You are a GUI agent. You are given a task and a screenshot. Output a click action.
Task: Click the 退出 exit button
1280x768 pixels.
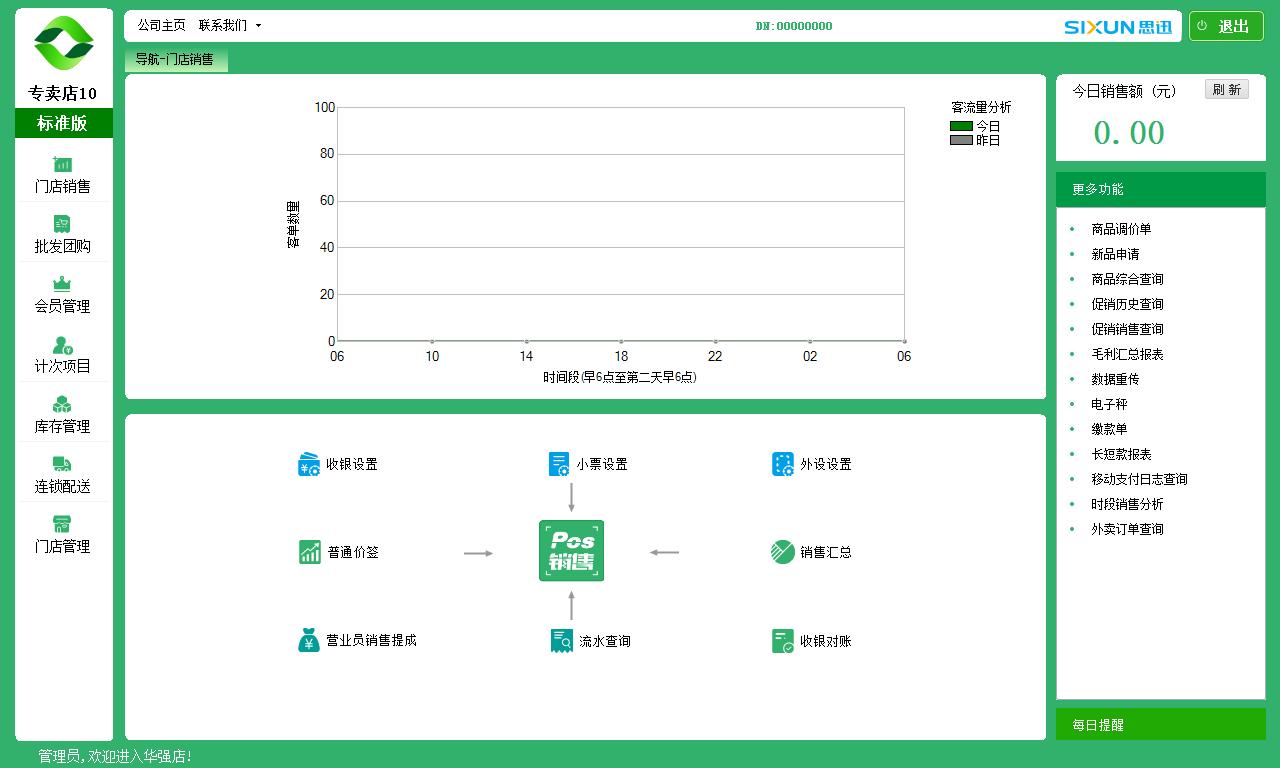[x=1226, y=27]
